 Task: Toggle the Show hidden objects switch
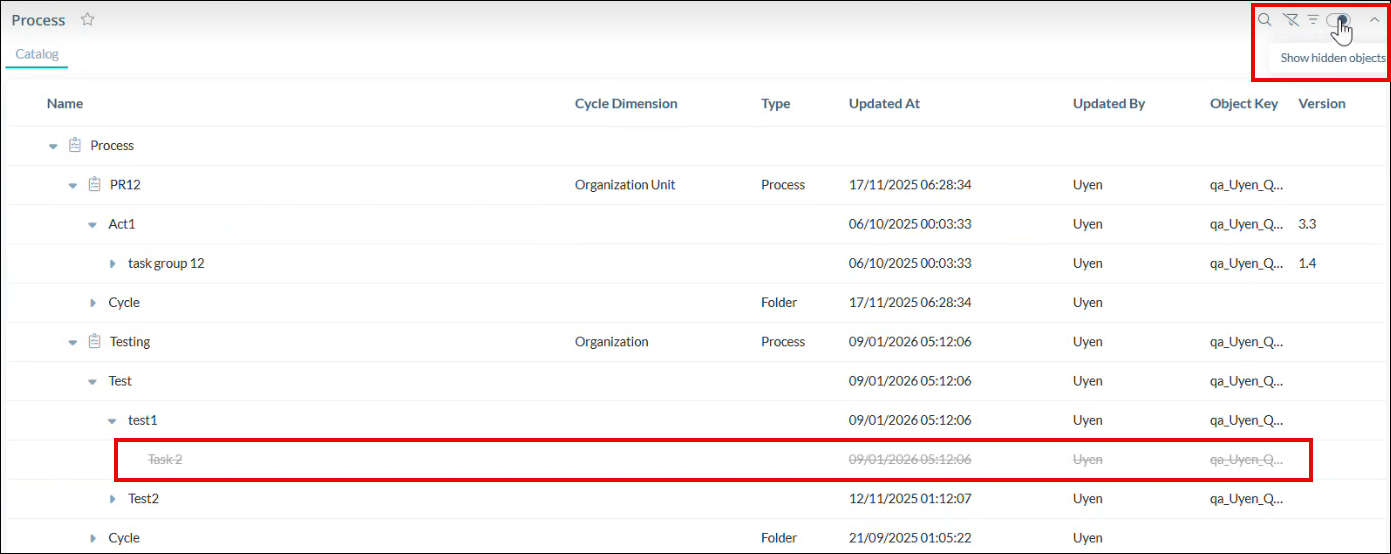(x=1338, y=20)
